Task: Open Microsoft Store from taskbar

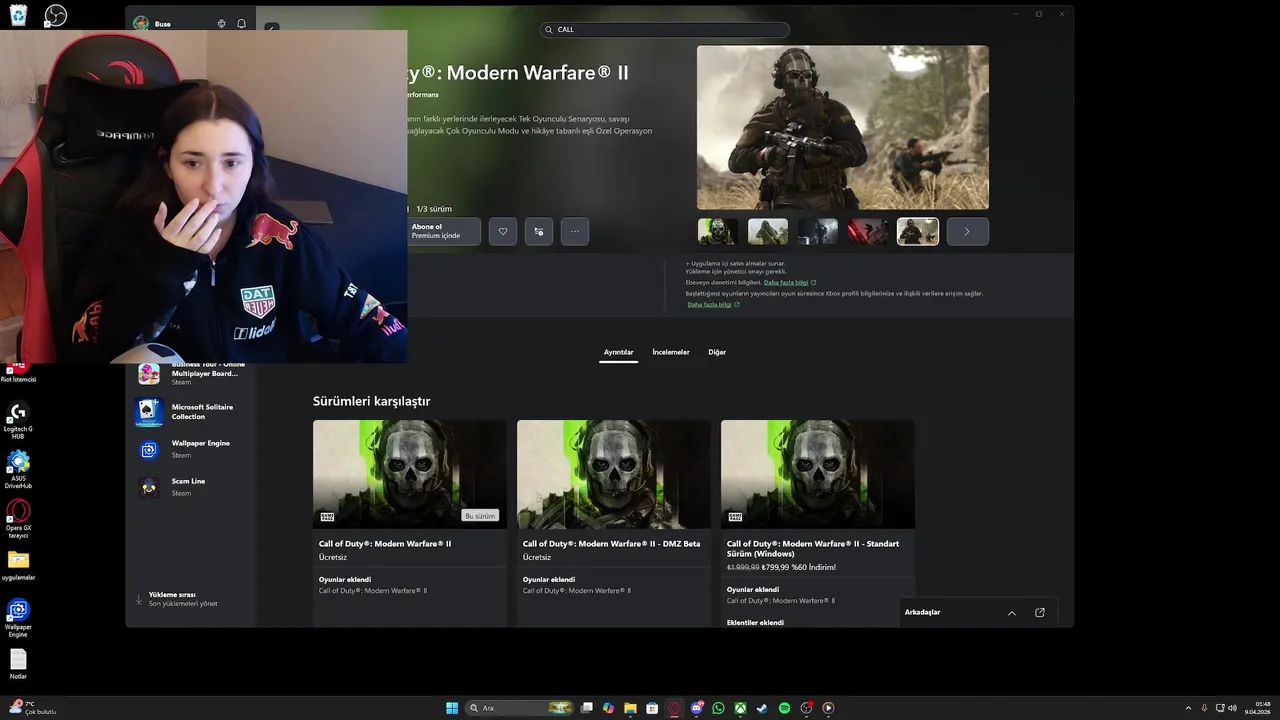Action: [652, 708]
